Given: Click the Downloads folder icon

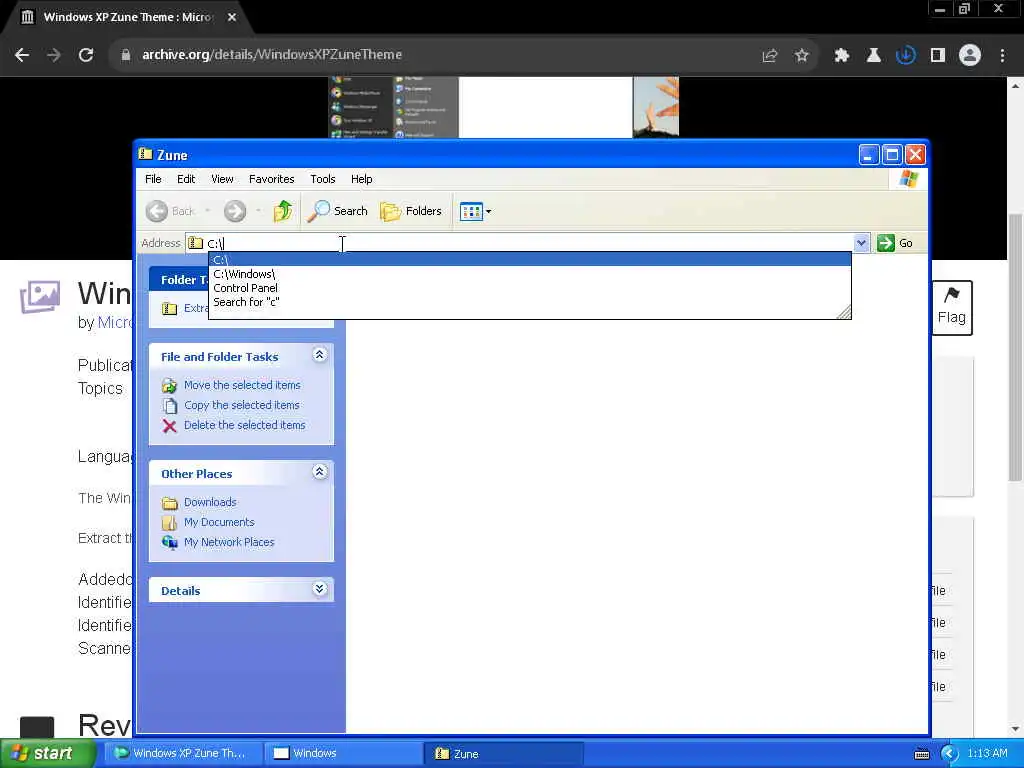Looking at the screenshot, I should pyautogui.click(x=170, y=503).
